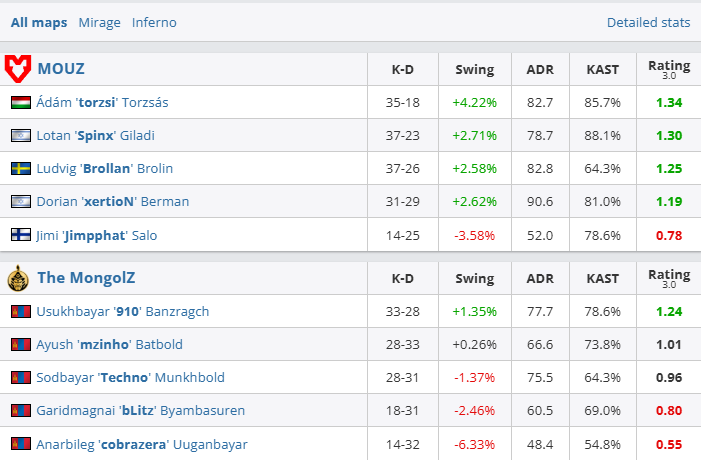Select the All maps tab

39,22
